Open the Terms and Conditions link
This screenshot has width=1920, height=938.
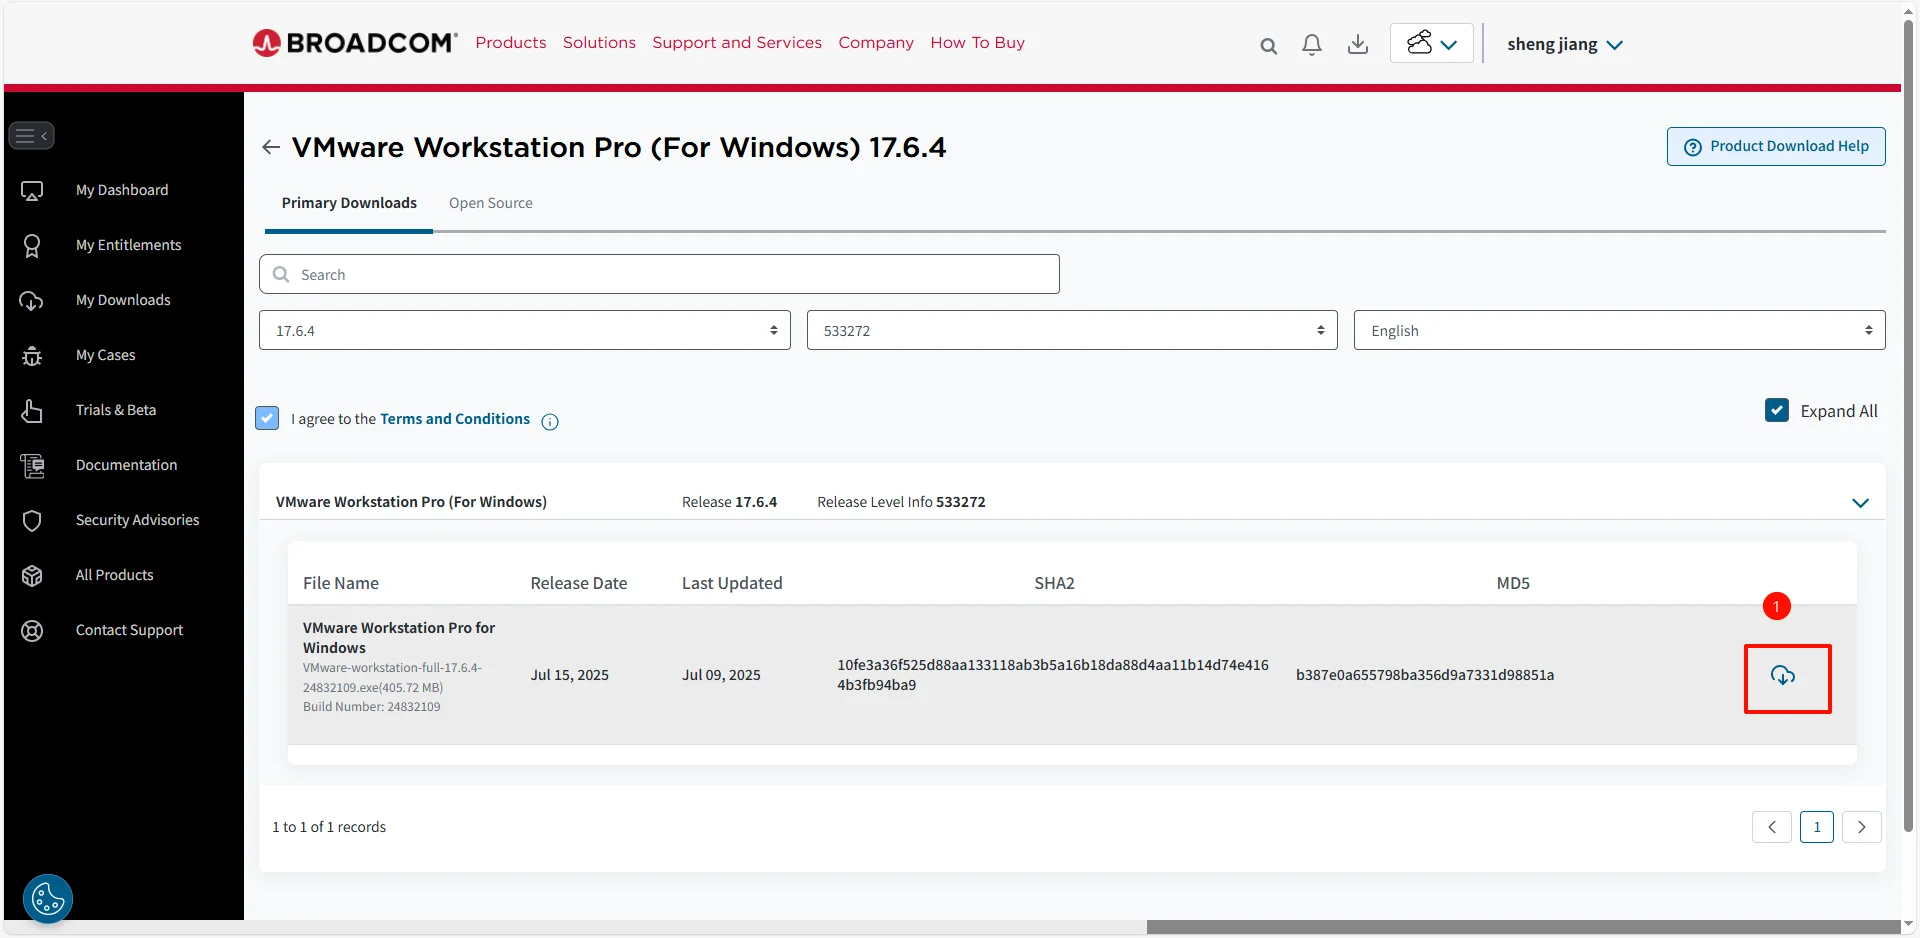coord(454,419)
